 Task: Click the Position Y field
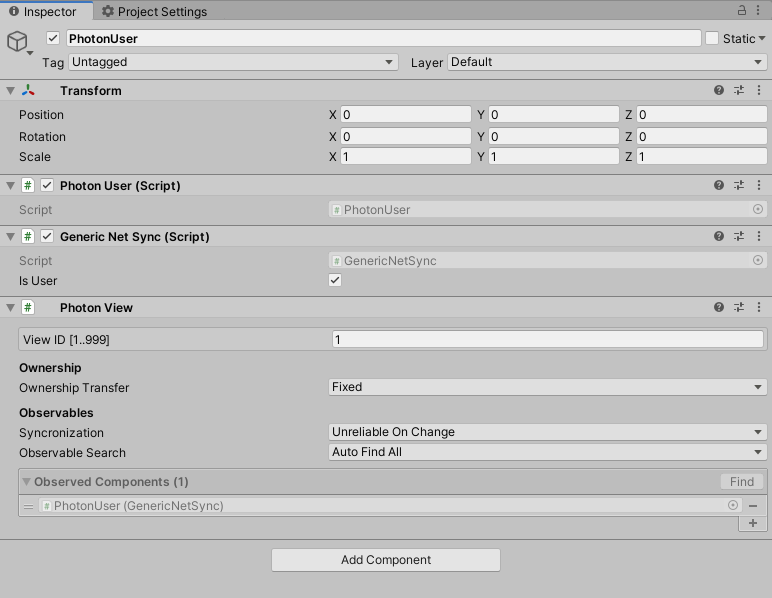click(554, 115)
